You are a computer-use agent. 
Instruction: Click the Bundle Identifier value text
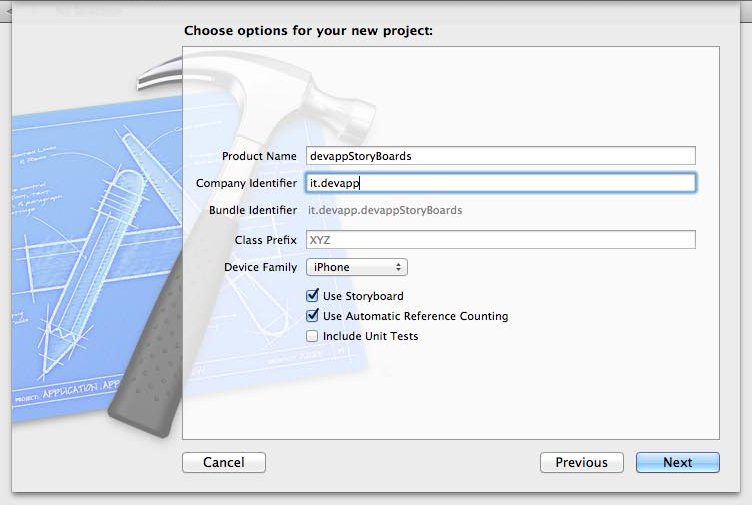pos(385,210)
